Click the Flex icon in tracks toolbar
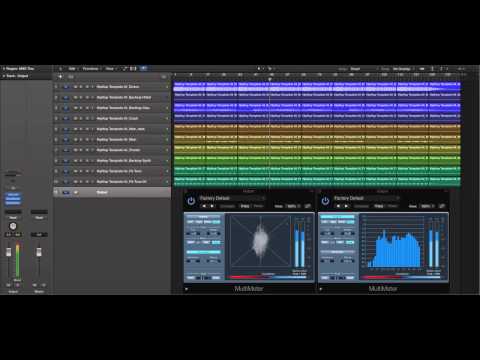 [x=133, y=69]
